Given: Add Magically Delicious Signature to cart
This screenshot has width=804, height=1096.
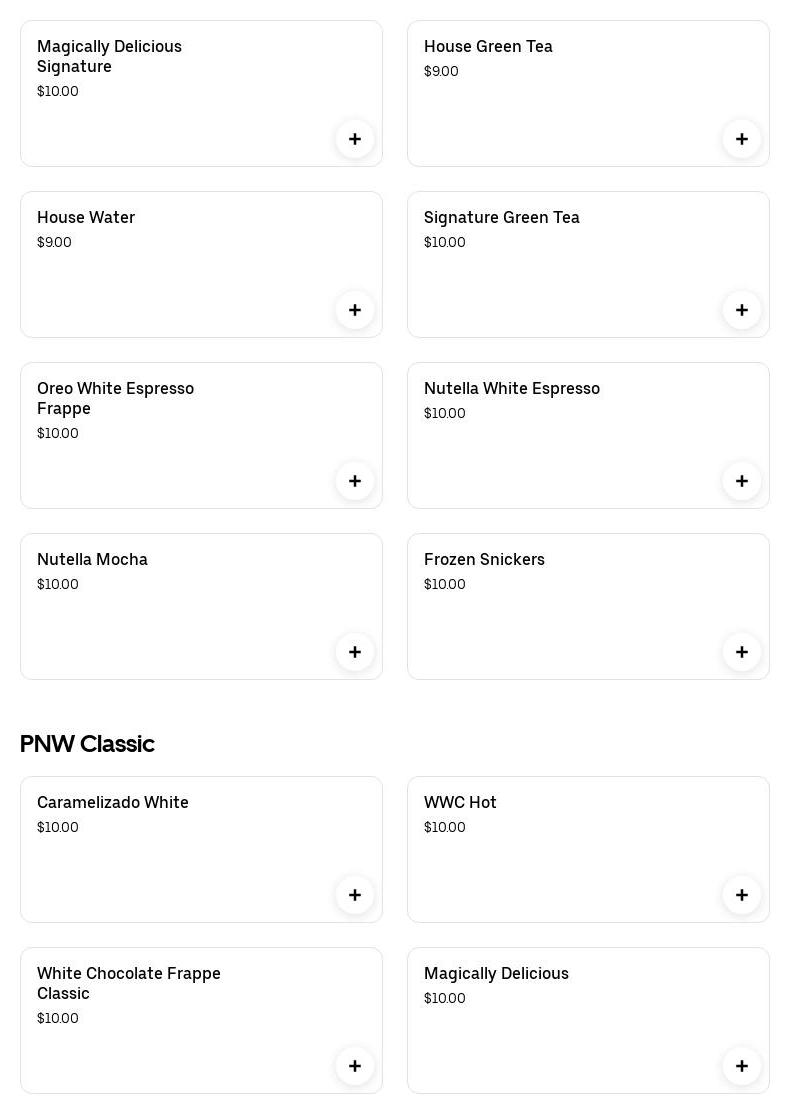Looking at the screenshot, I should 355,139.
